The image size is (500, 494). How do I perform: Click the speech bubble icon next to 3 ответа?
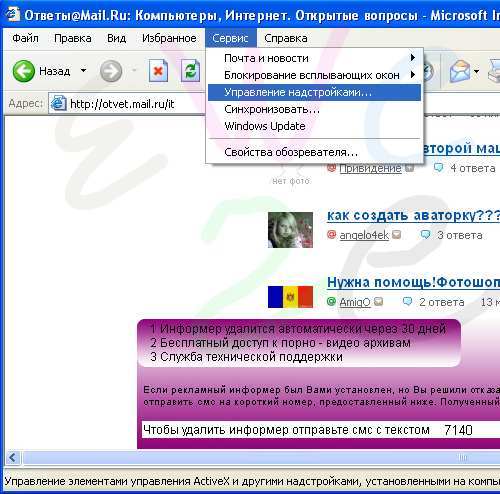tap(425, 234)
